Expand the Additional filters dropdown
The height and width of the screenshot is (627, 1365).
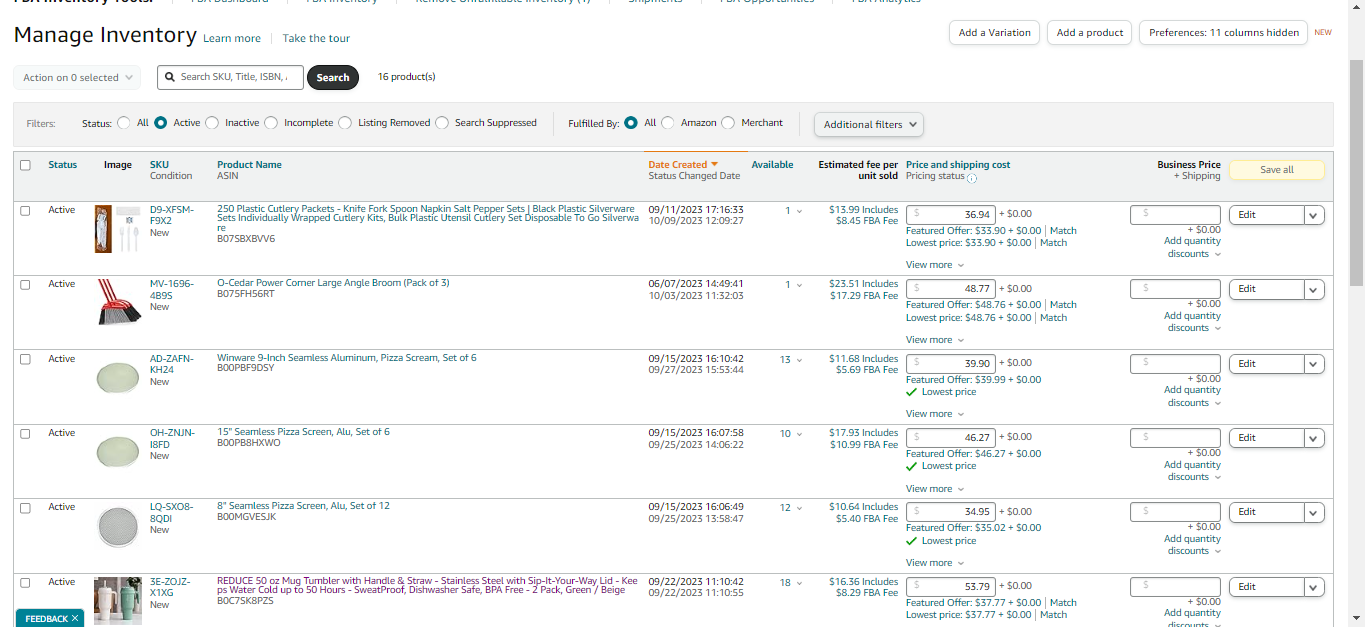(x=869, y=124)
